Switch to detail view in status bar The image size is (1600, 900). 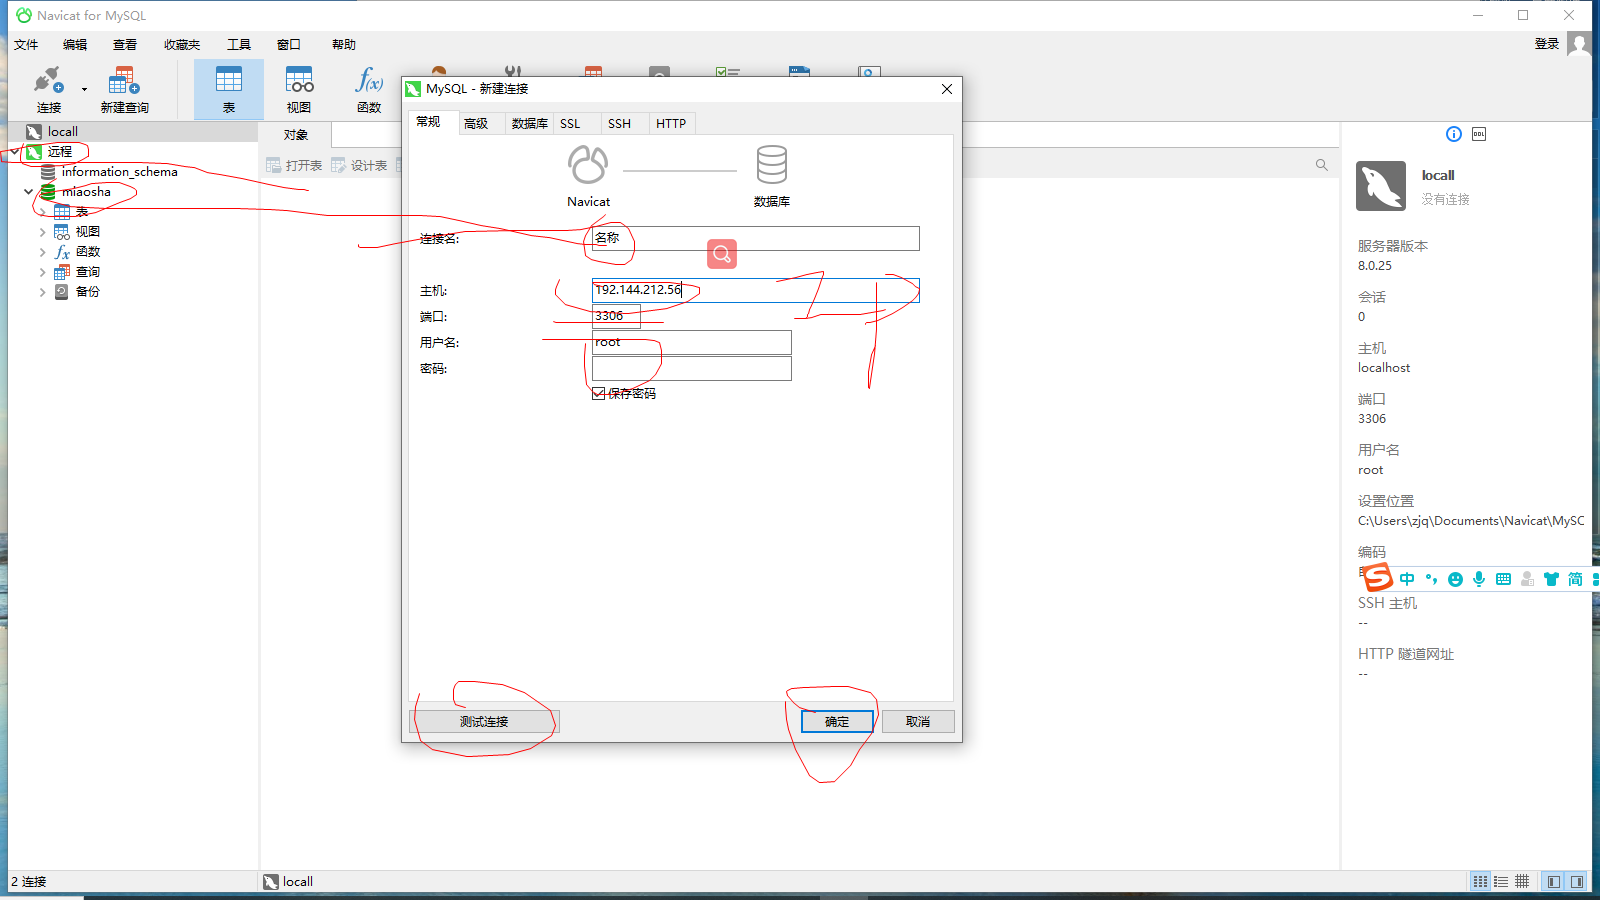pyautogui.click(x=1522, y=881)
